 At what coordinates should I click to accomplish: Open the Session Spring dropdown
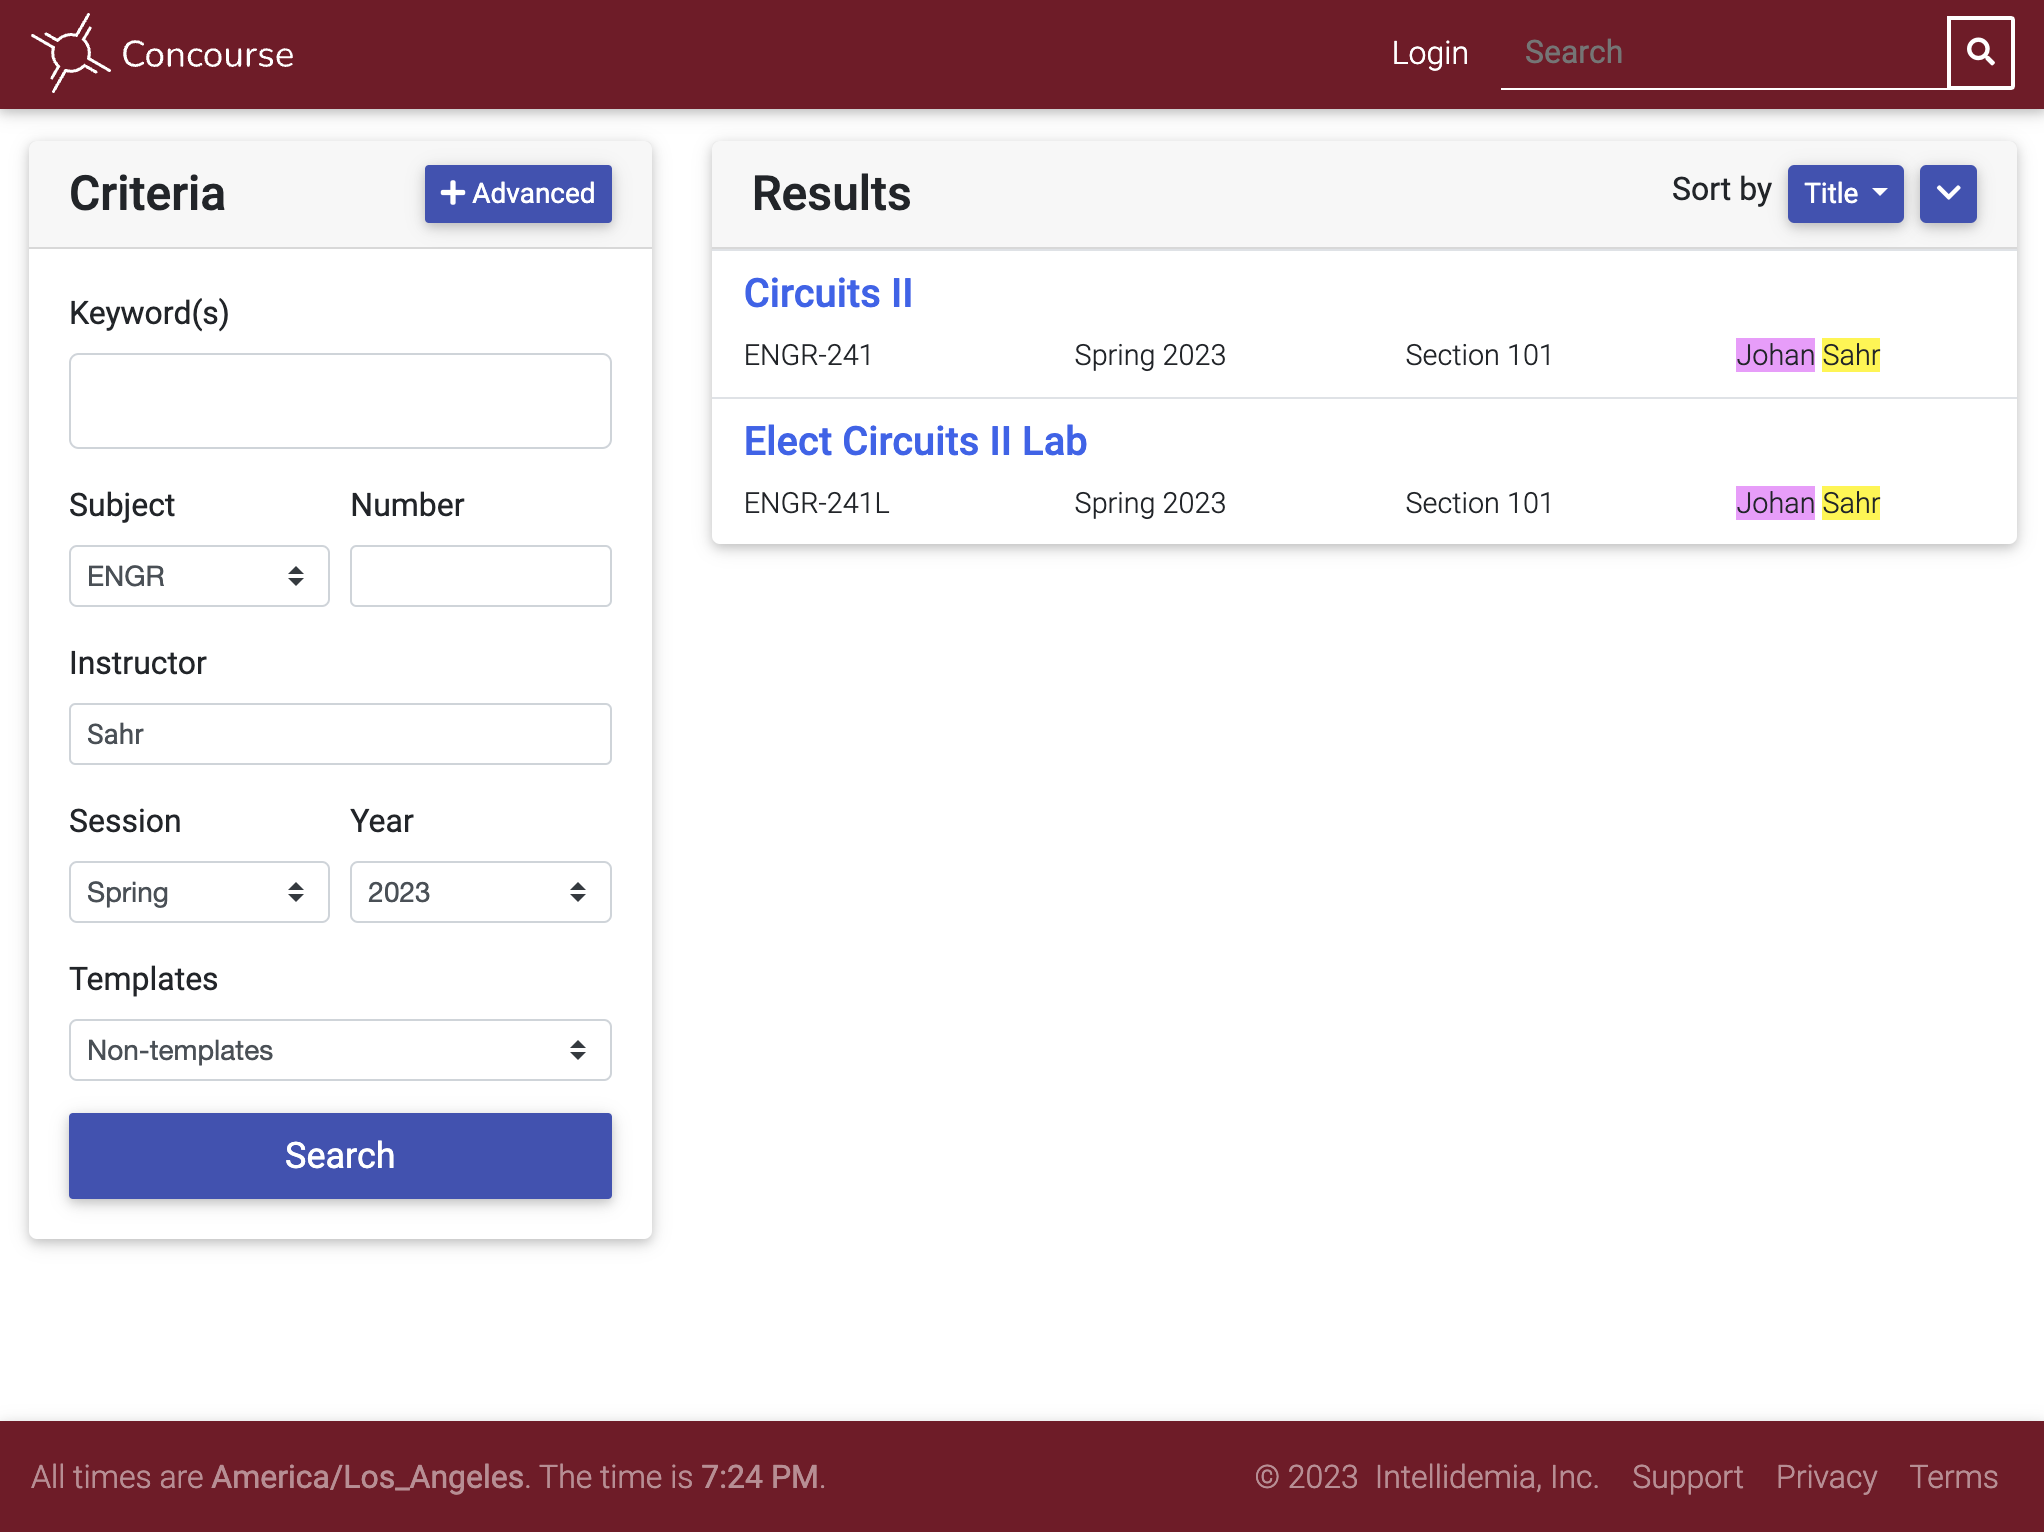[199, 892]
